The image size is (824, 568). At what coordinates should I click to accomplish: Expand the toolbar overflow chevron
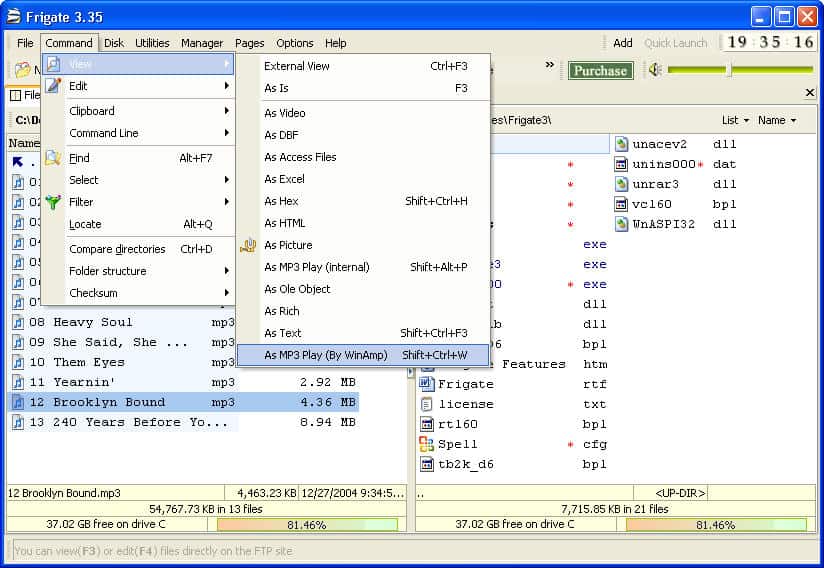(x=549, y=66)
